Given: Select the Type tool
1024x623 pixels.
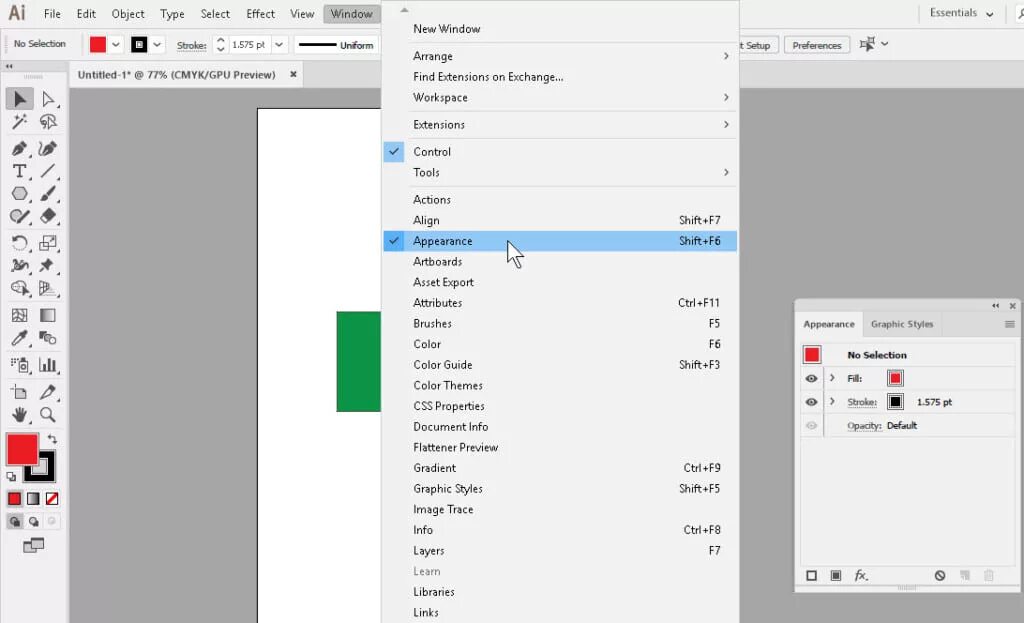Looking at the screenshot, I should (x=20, y=171).
